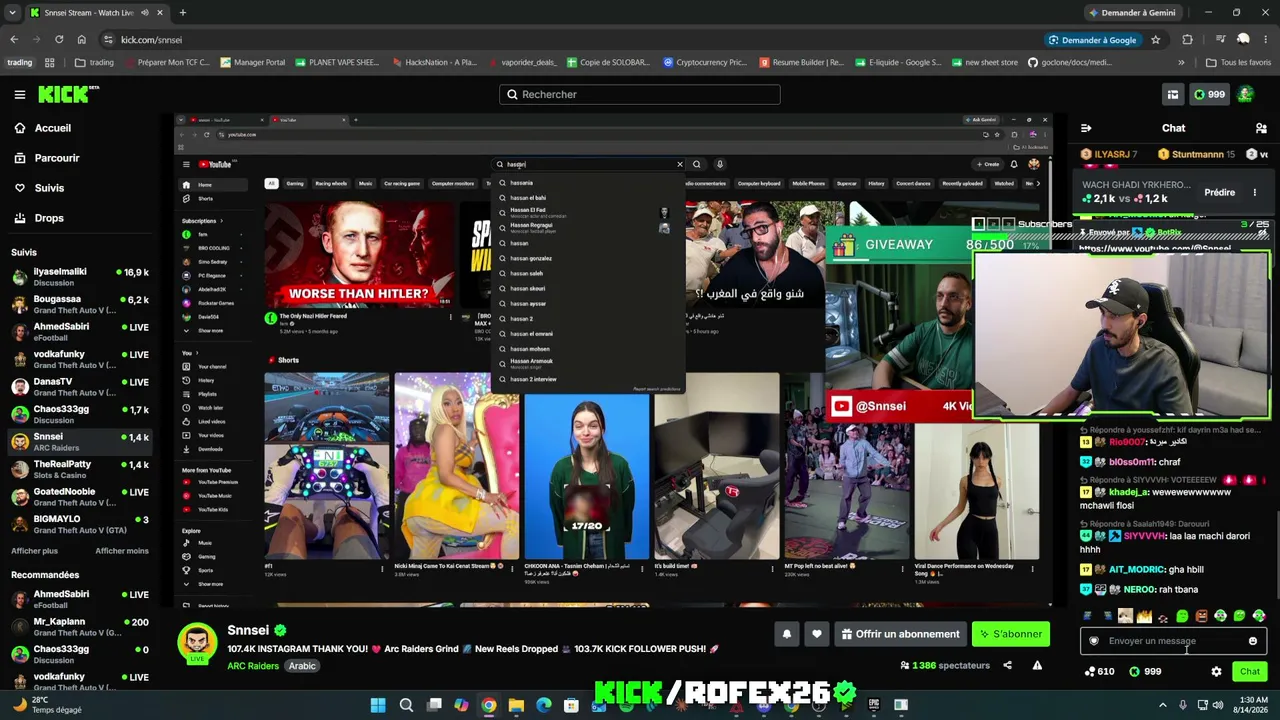Expand followed list with Afficher plus

point(34,551)
